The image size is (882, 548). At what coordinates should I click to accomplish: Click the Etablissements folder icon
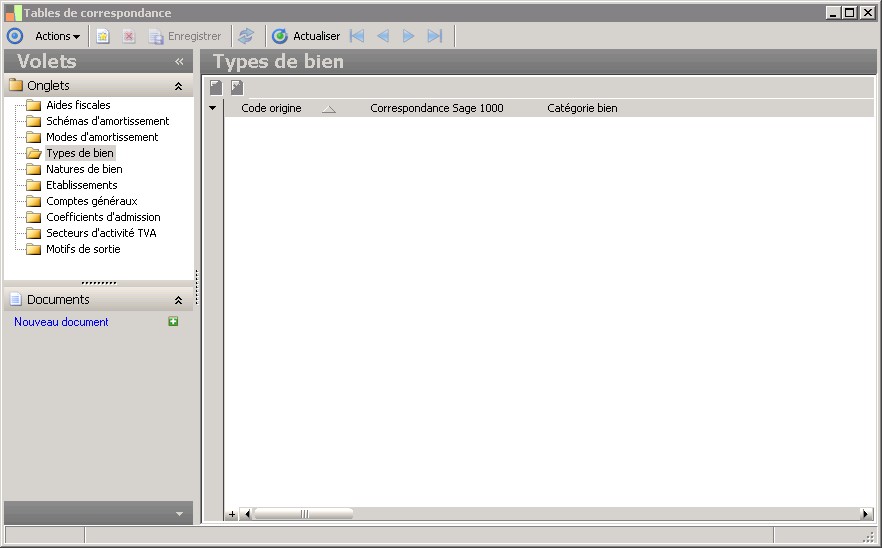(x=34, y=185)
